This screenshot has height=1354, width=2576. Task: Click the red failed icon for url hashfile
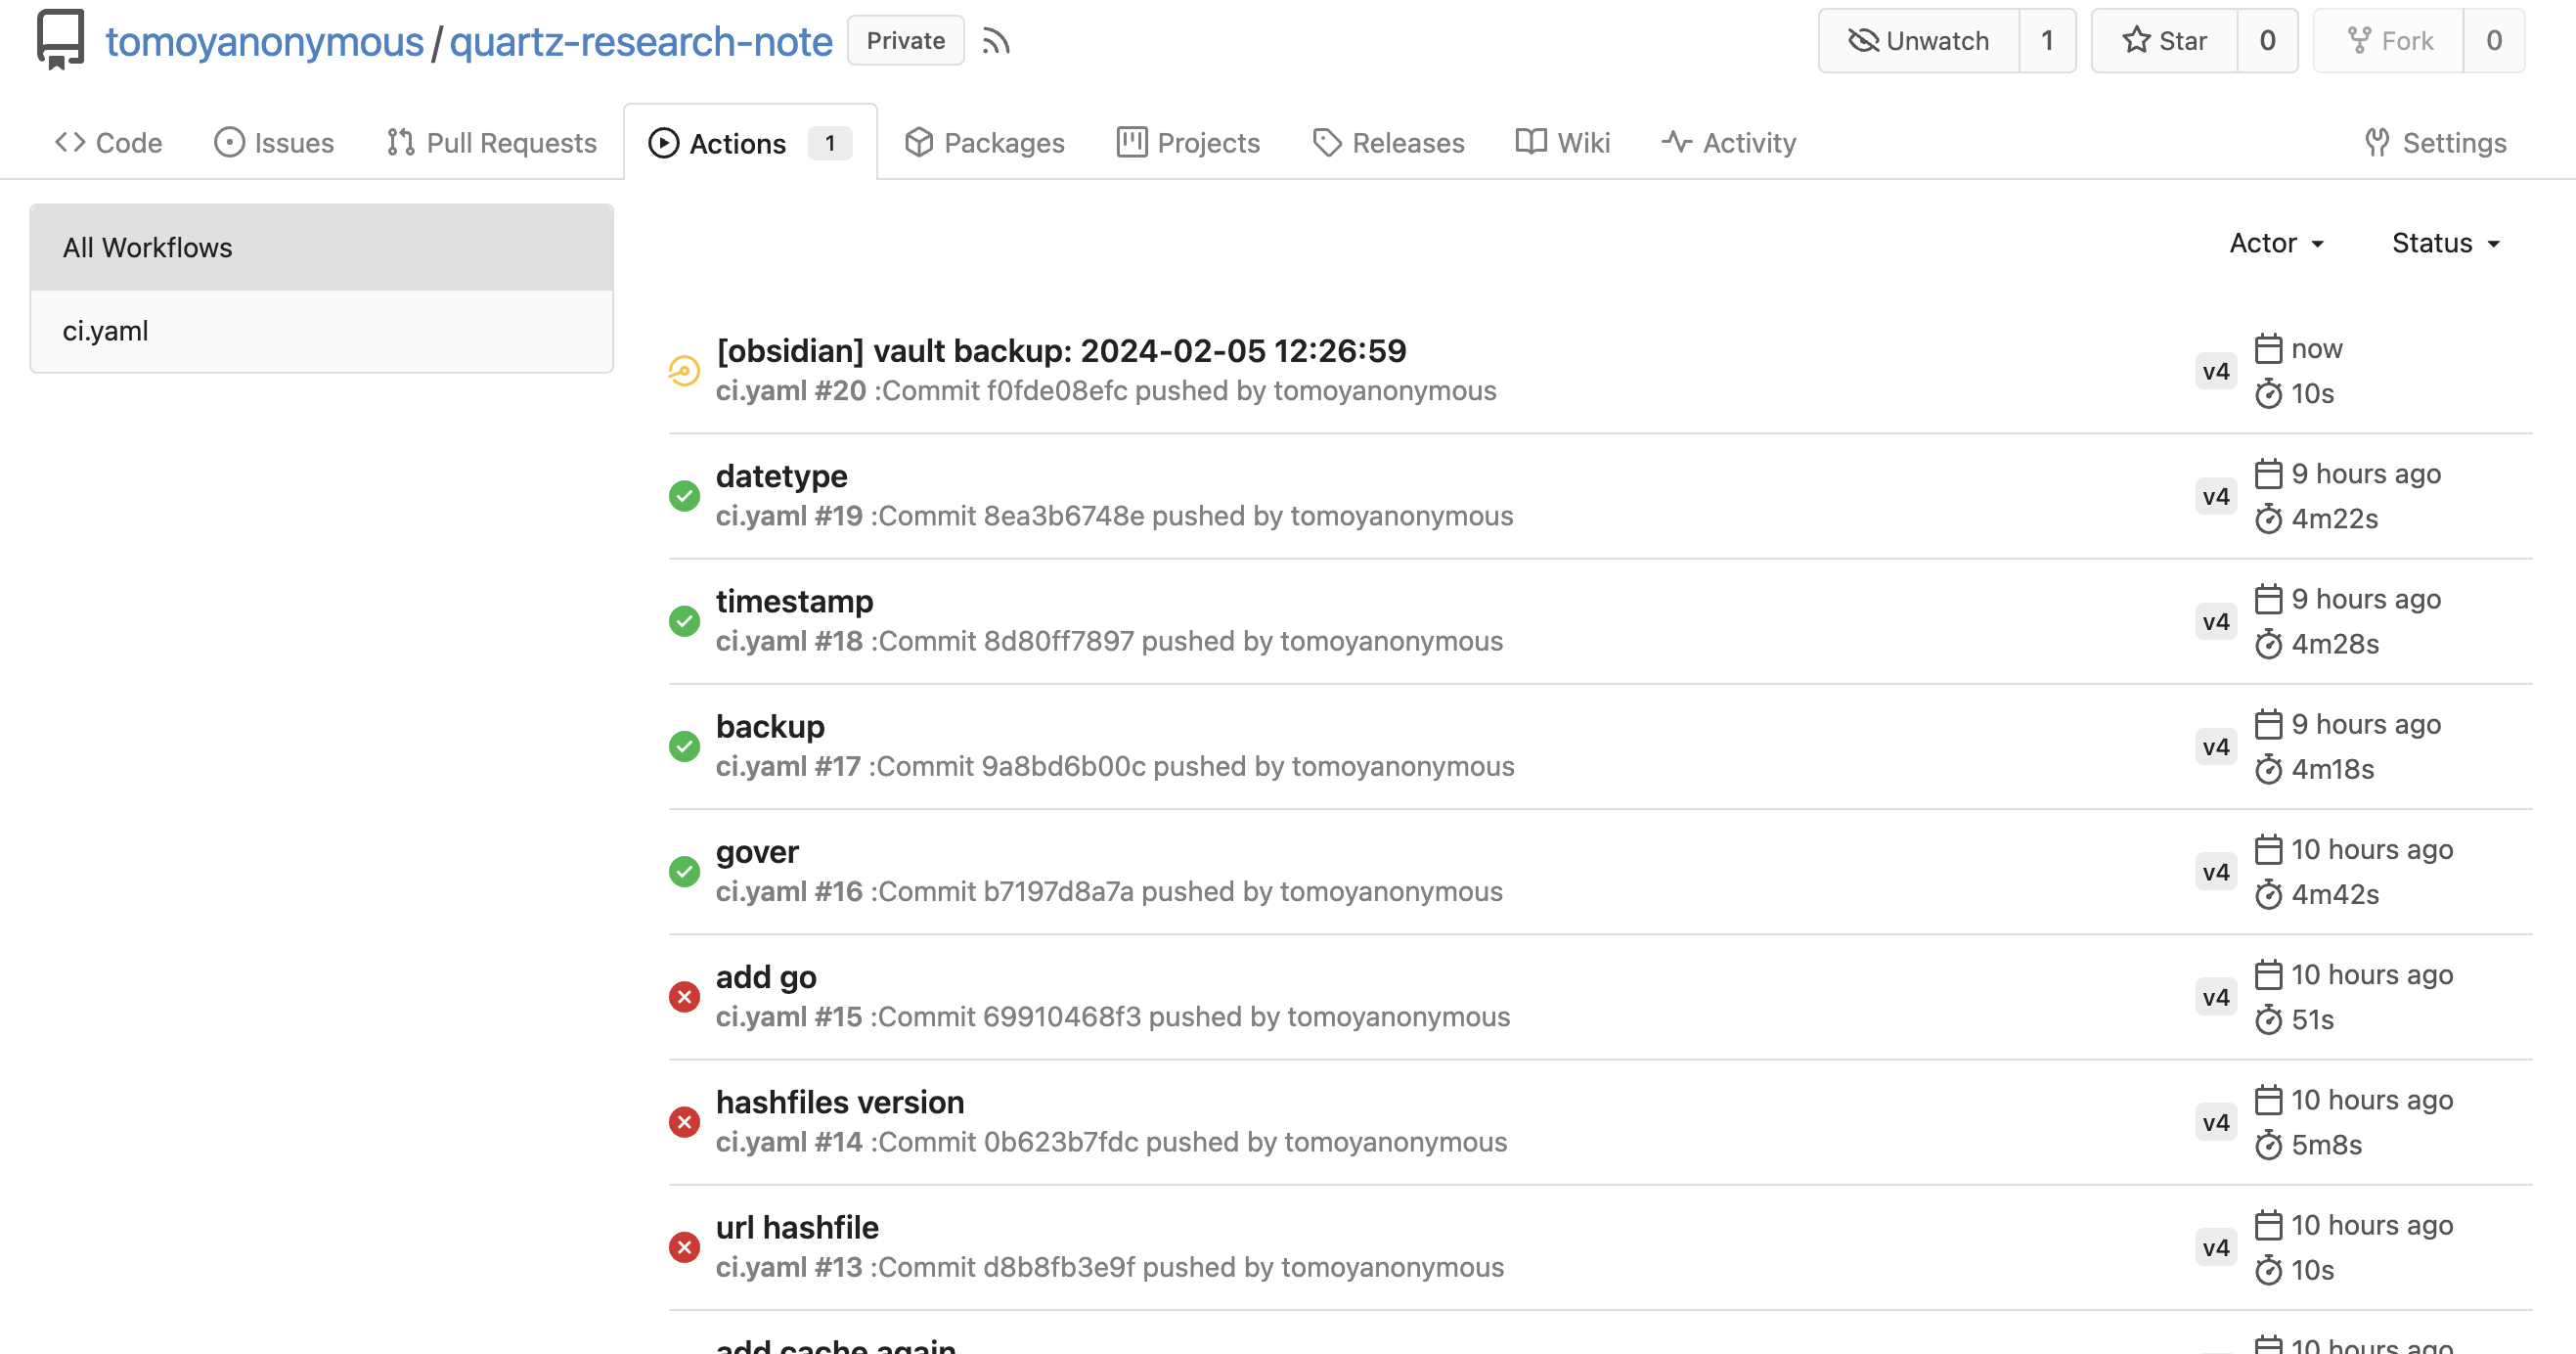(684, 1247)
